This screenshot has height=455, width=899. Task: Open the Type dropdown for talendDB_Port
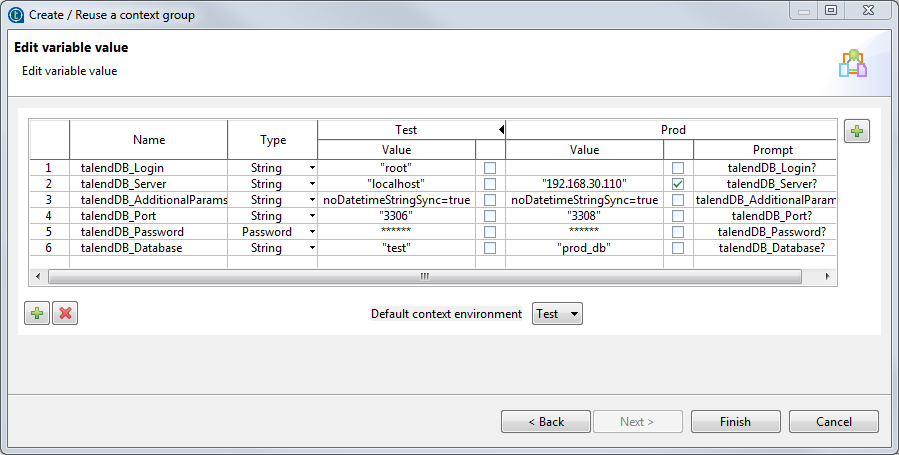[x=312, y=216]
